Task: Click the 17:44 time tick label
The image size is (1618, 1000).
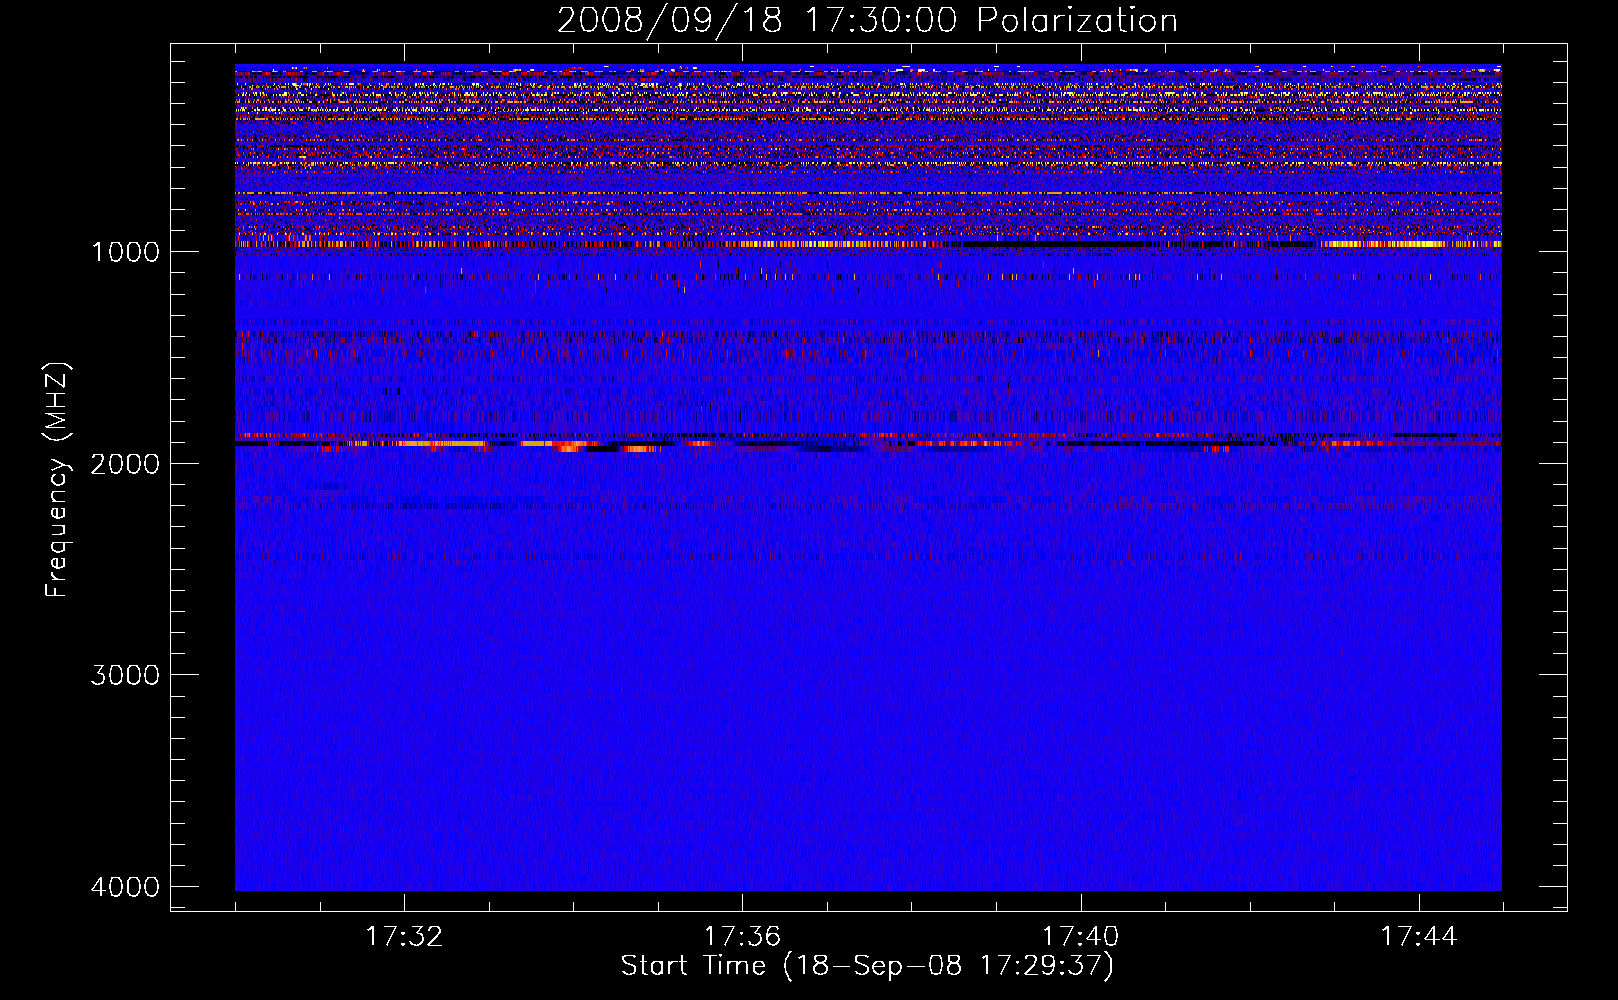Action: [x=1419, y=937]
